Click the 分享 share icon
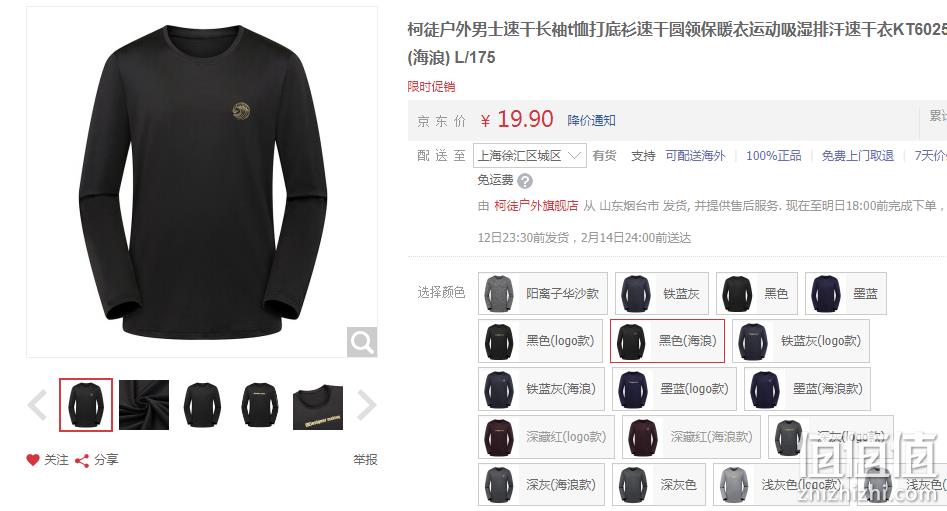947x511 pixels. (x=82, y=460)
